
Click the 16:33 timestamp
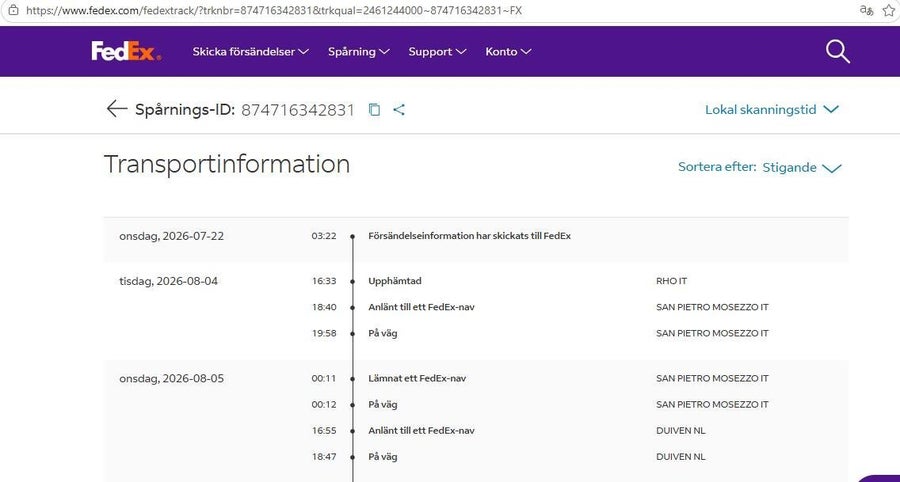(324, 281)
